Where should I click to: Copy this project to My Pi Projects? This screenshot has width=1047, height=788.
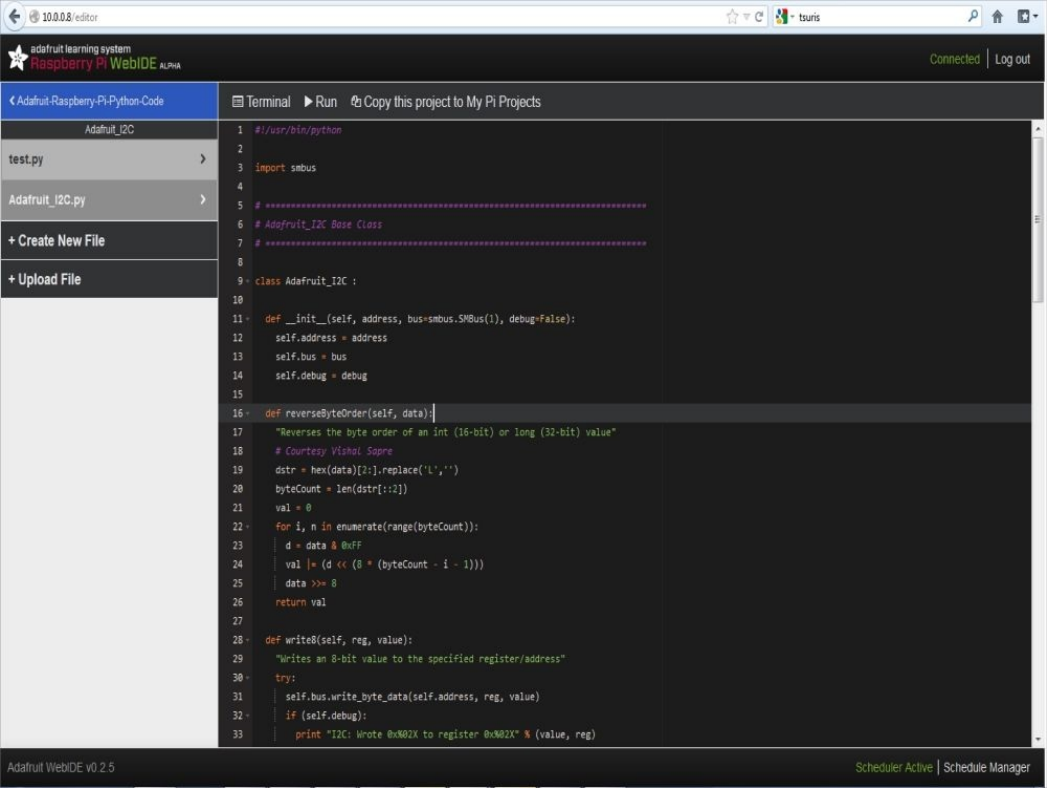coord(446,102)
